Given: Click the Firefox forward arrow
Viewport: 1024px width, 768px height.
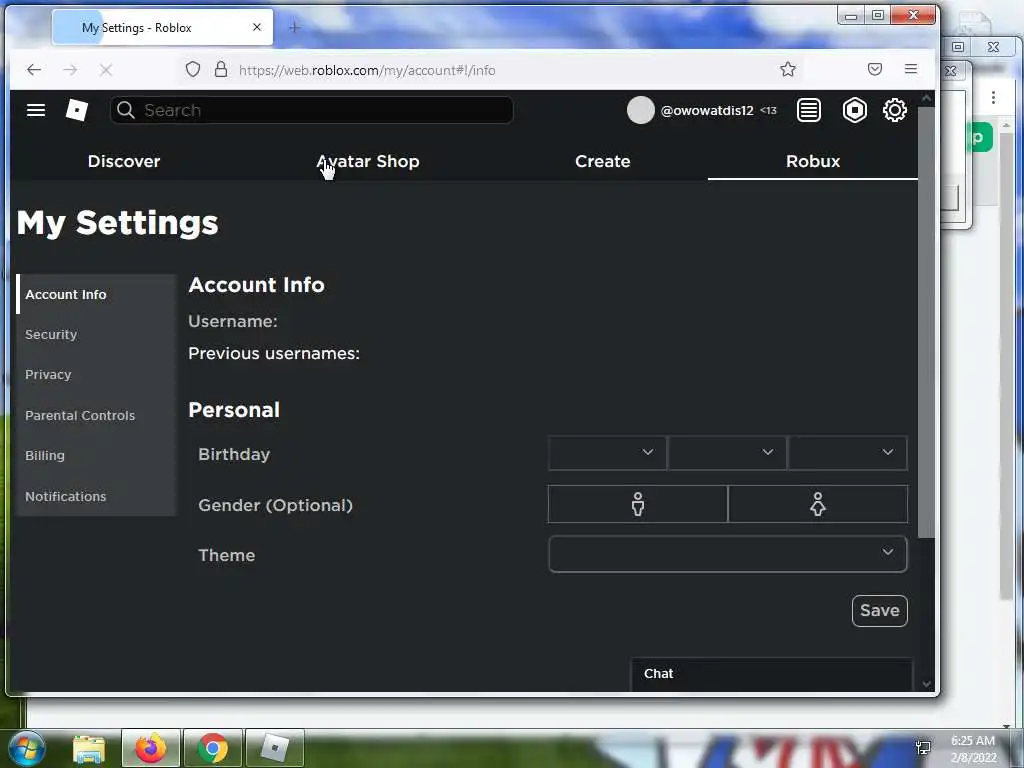Looking at the screenshot, I should pos(70,69).
